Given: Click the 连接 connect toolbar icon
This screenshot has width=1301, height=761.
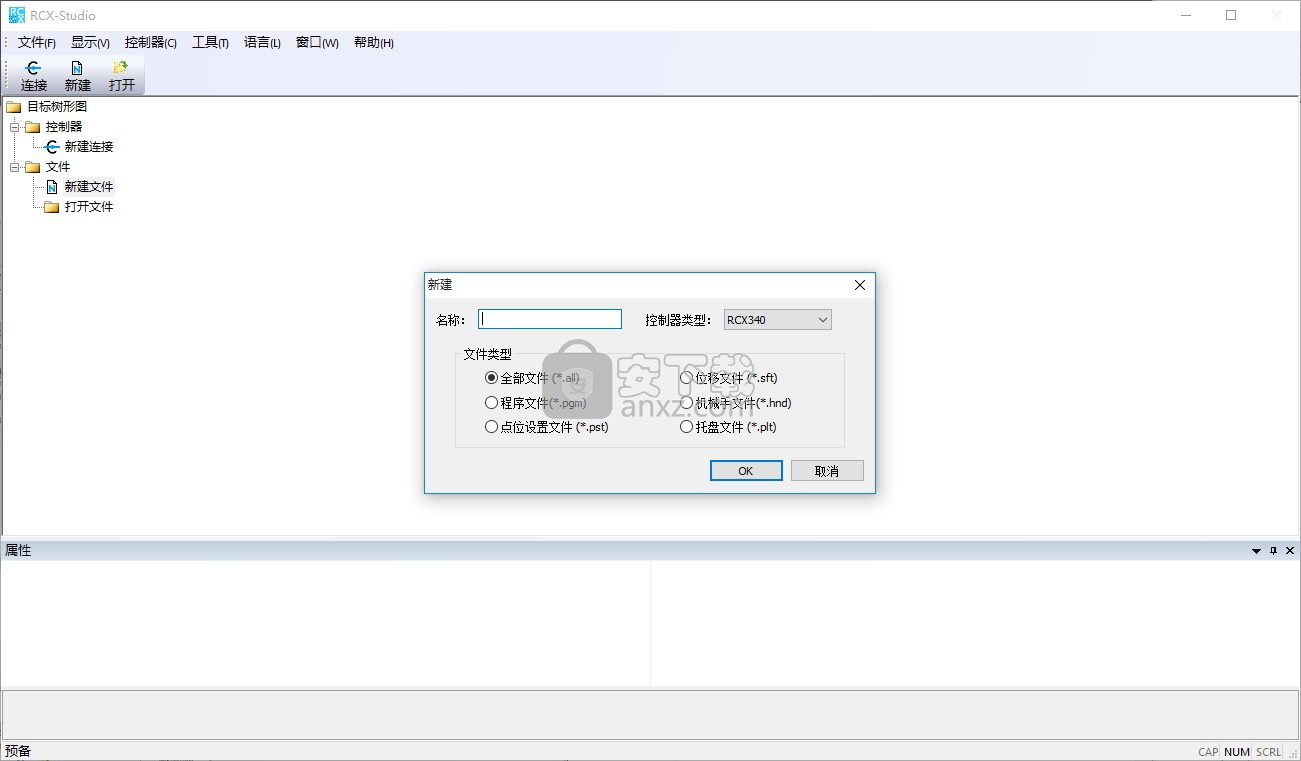Looking at the screenshot, I should [34, 68].
